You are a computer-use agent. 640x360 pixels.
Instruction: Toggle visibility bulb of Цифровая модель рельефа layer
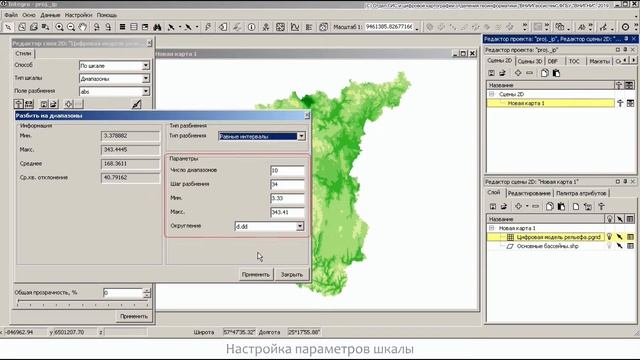pyautogui.click(x=609, y=237)
